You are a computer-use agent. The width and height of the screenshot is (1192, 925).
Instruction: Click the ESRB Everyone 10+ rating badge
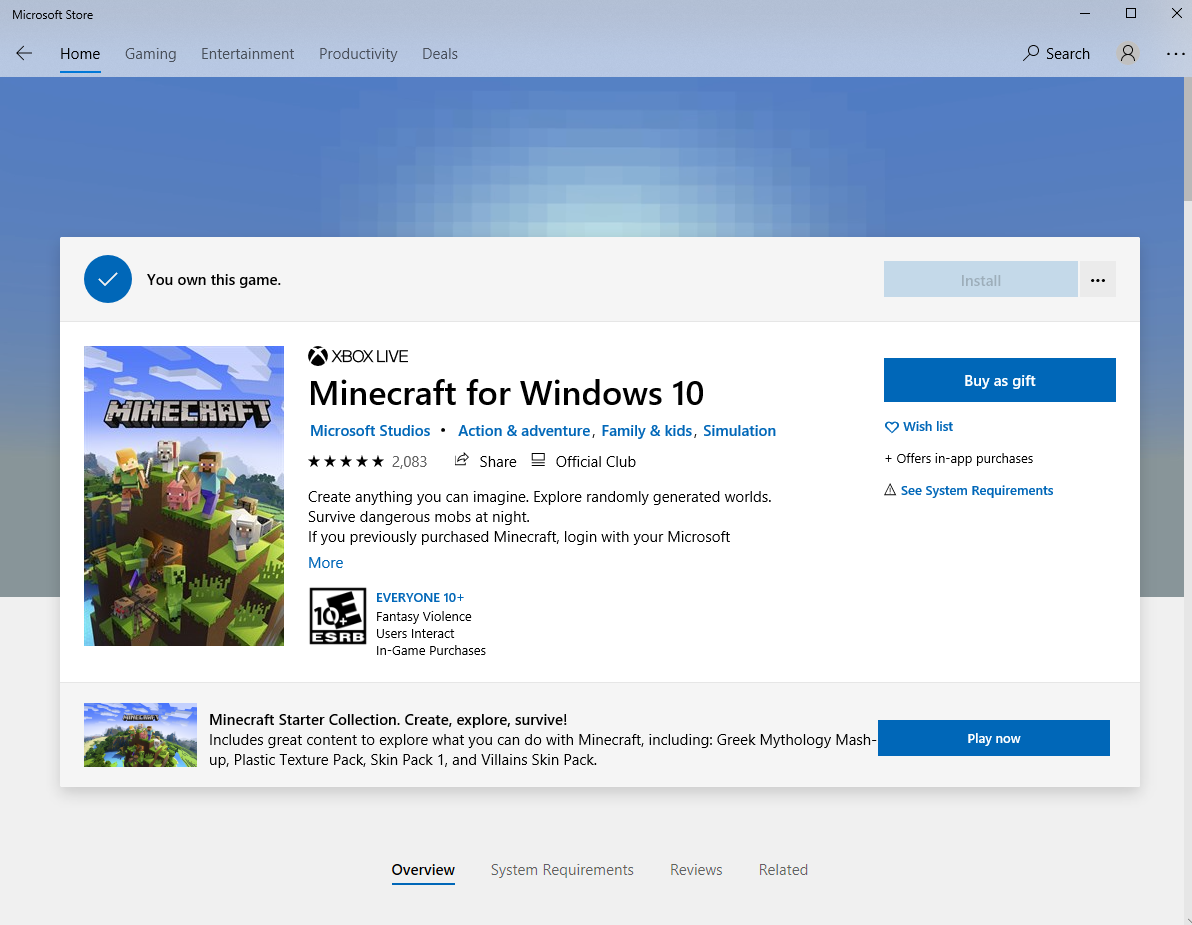pos(338,616)
